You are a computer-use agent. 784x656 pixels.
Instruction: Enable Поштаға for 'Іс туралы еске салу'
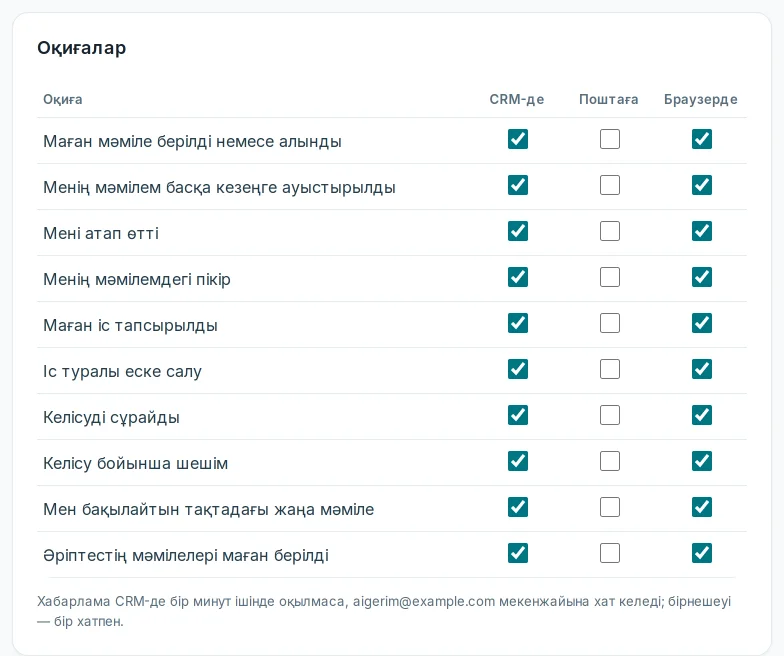point(610,369)
